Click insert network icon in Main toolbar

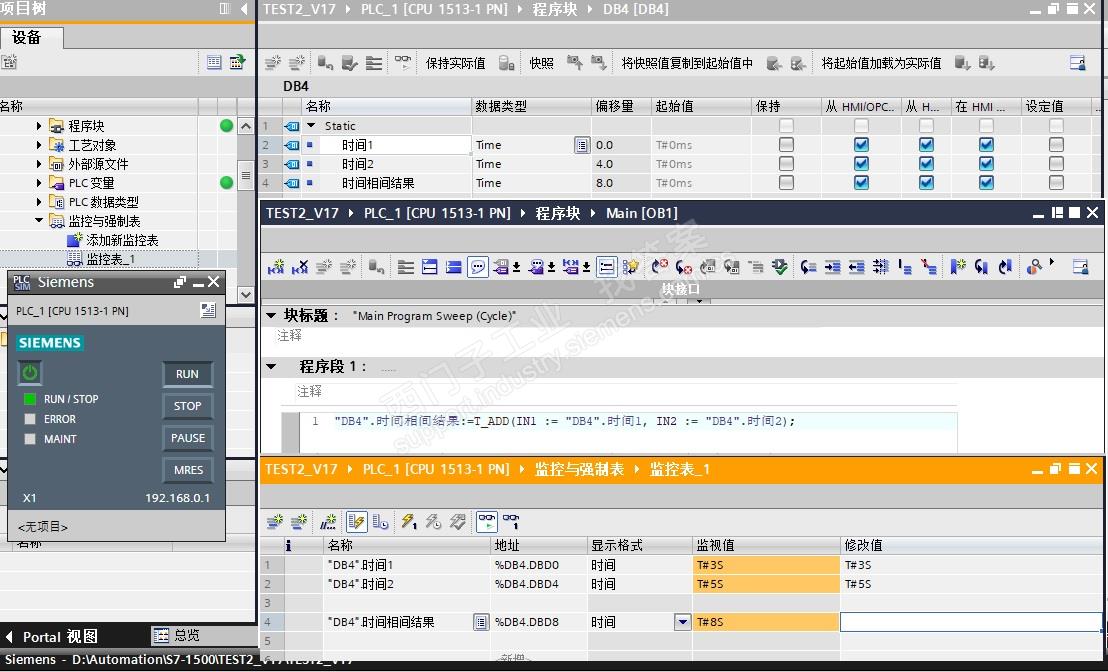(276, 266)
